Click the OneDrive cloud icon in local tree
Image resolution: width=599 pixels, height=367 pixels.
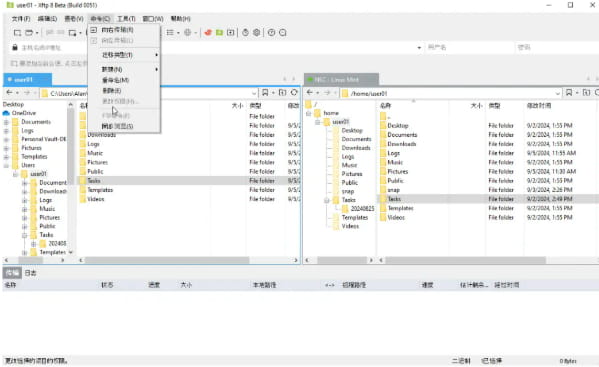[x=6, y=113]
